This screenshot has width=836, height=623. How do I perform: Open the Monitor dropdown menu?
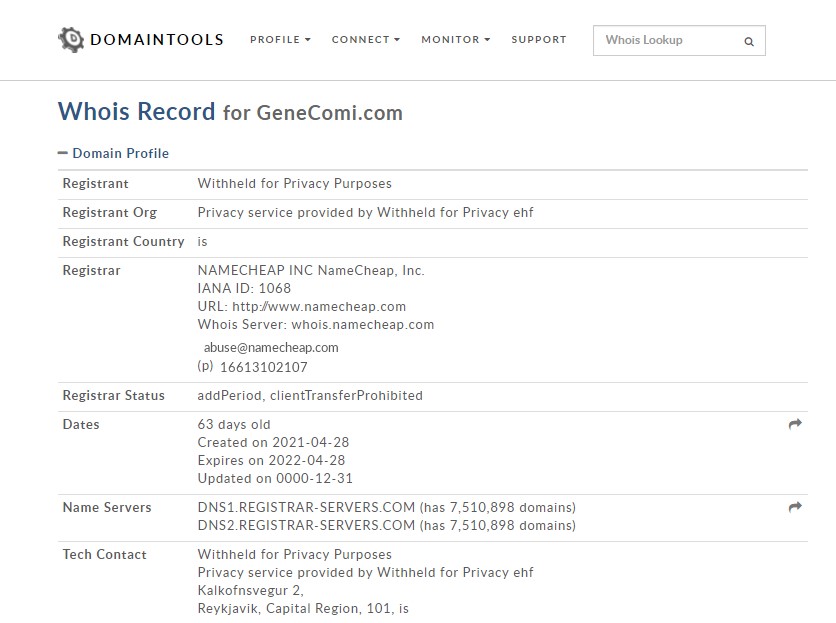455,40
